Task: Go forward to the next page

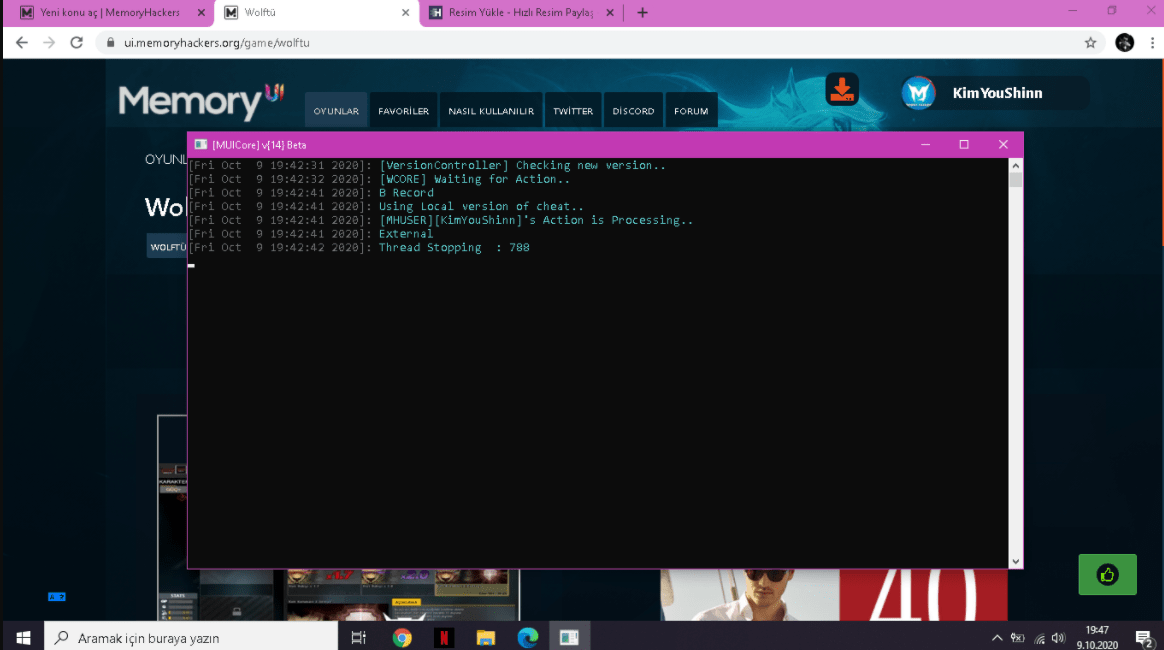Action: tap(49, 43)
